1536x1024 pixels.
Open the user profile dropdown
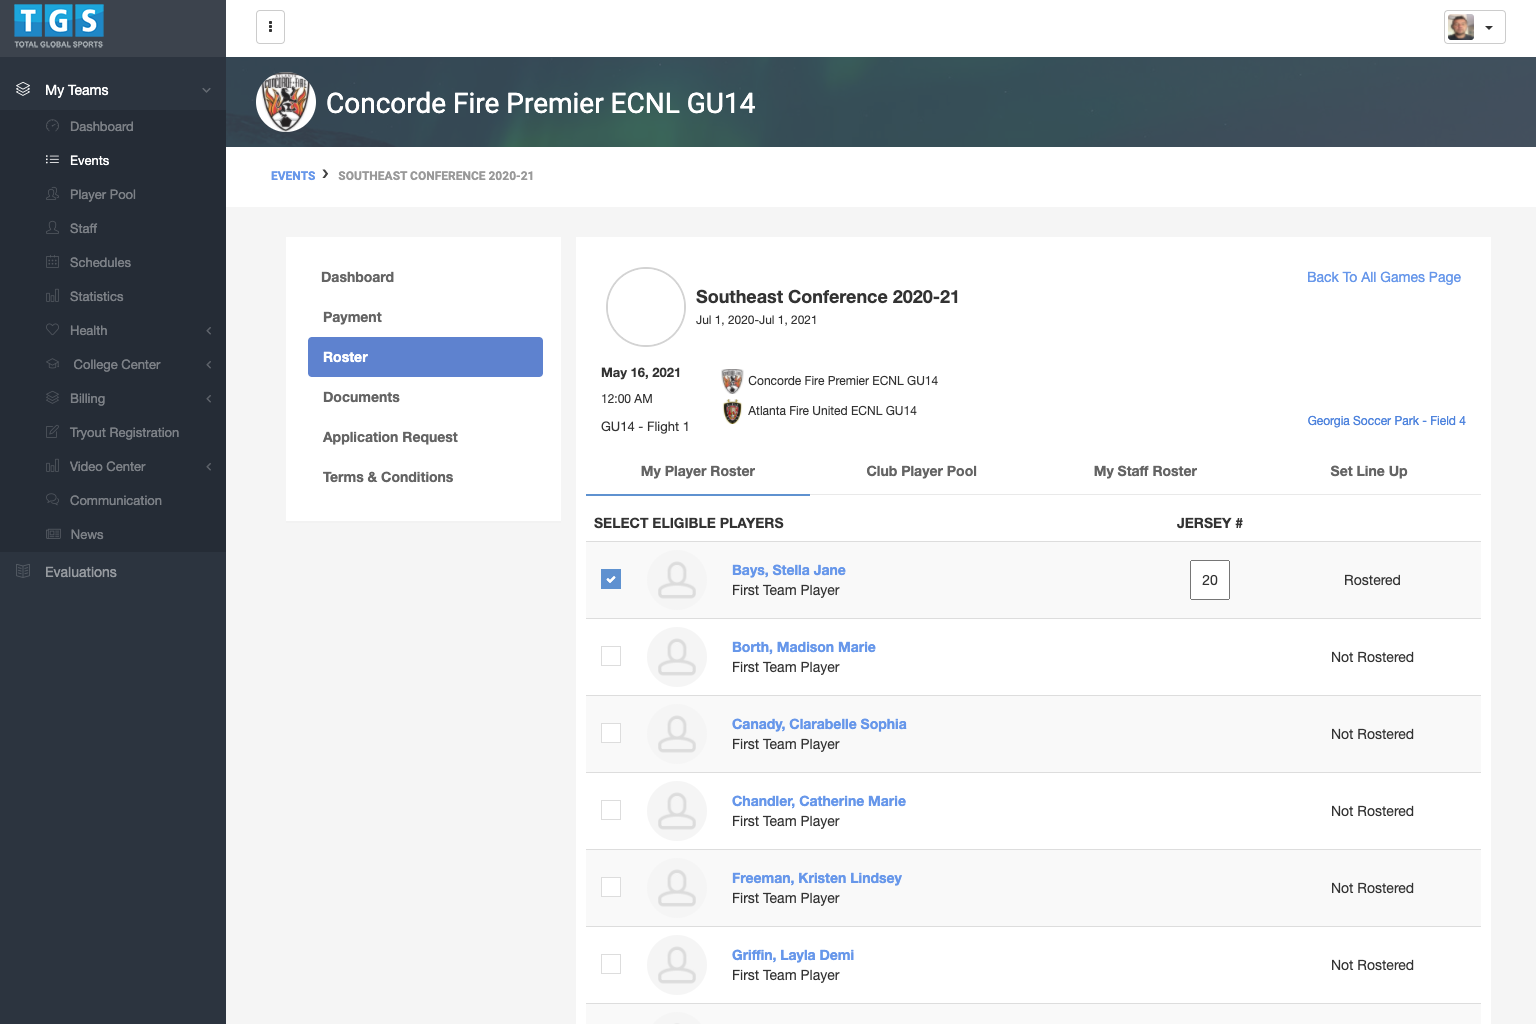click(1474, 27)
